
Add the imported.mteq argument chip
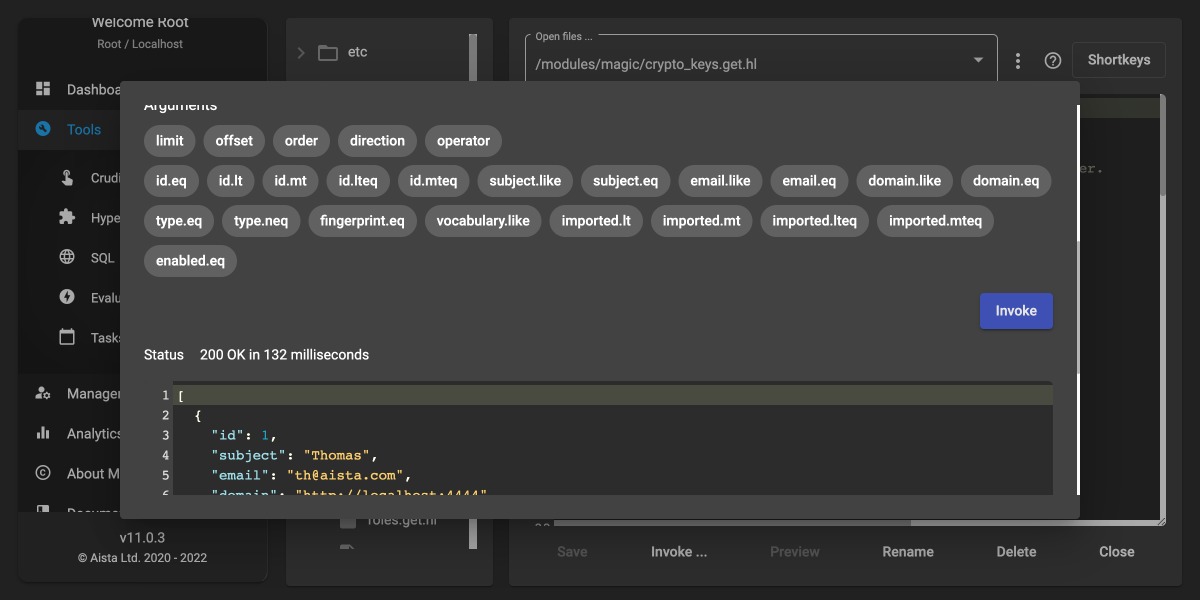[x=935, y=221]
